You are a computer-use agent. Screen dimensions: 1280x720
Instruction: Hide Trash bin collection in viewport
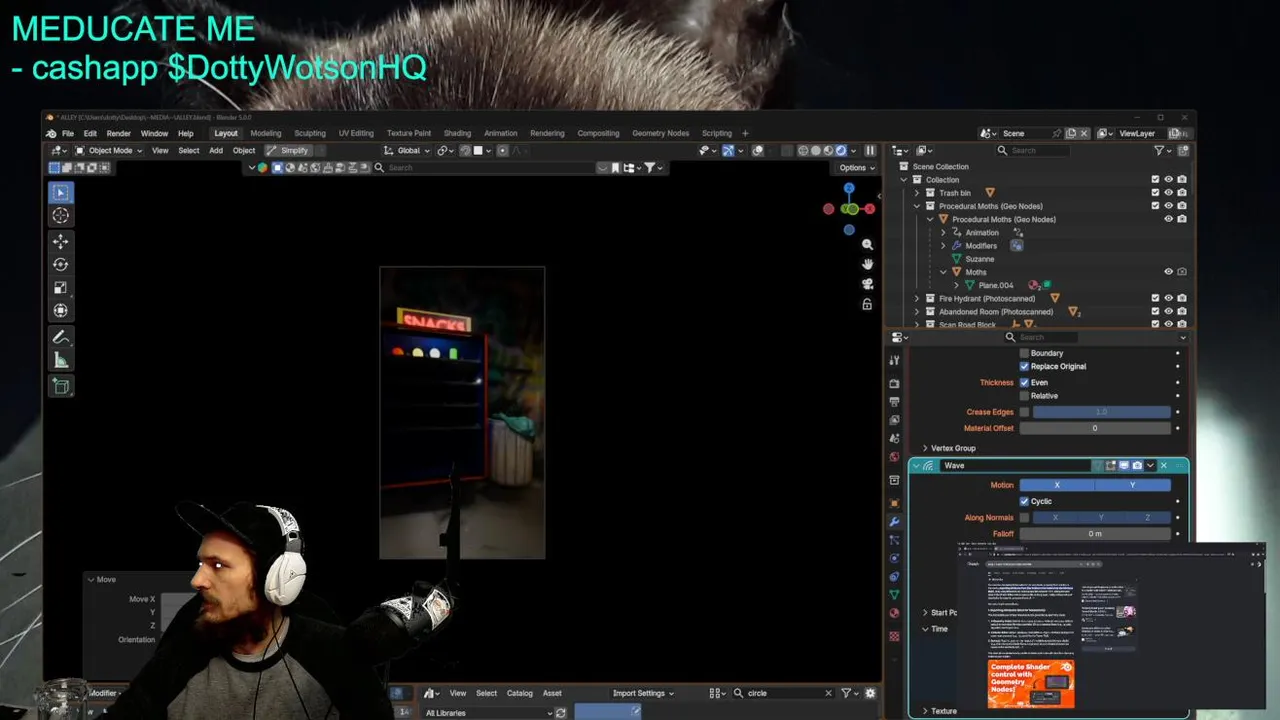point(1168,193)
